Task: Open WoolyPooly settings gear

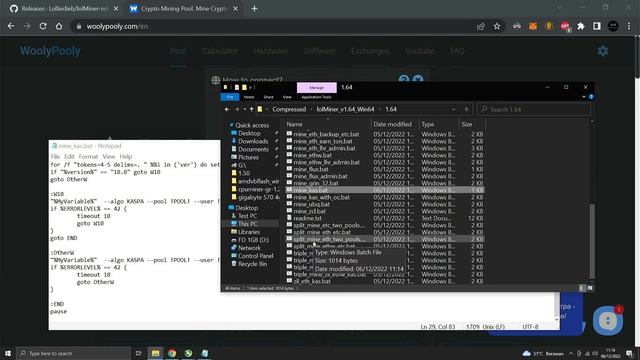Action: click(602, 51)
